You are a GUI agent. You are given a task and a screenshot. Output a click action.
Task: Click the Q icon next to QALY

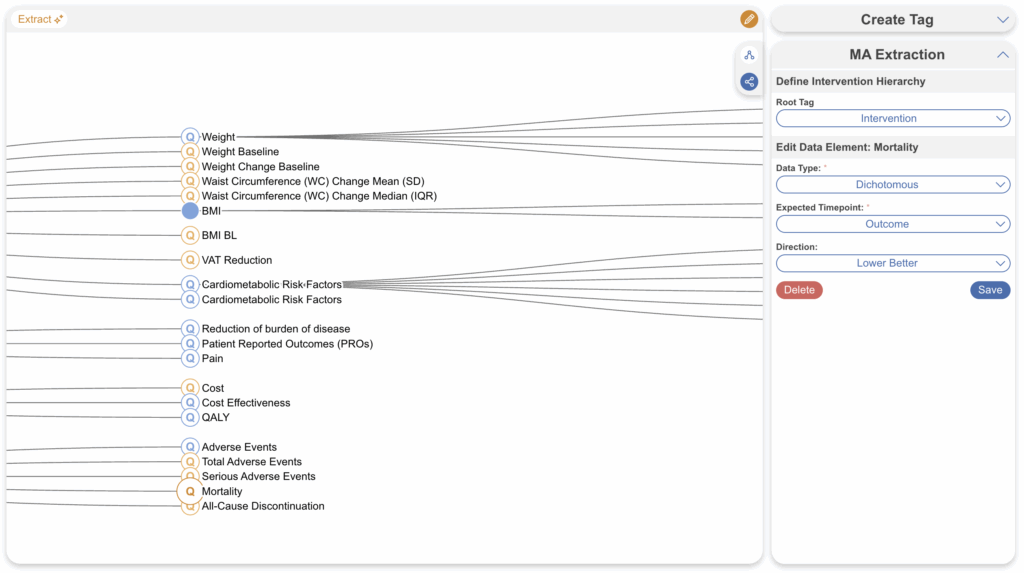click(x=190, y=418)
